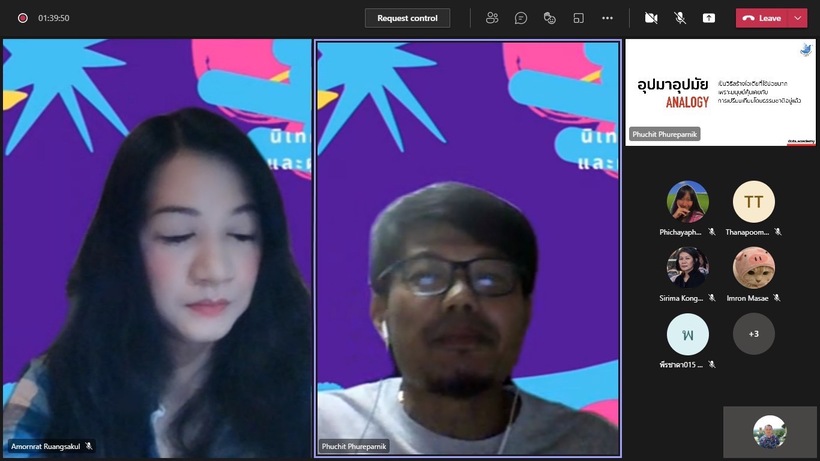Unmute the microphone
Viewport: 820px width, 461px height.
click(x=680, y=18)
